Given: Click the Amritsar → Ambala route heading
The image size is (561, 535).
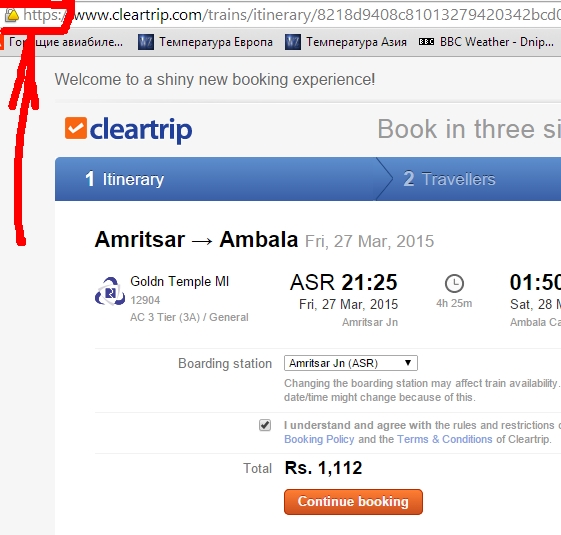Looking at the screenshot, I should click(x=196, y=239).
